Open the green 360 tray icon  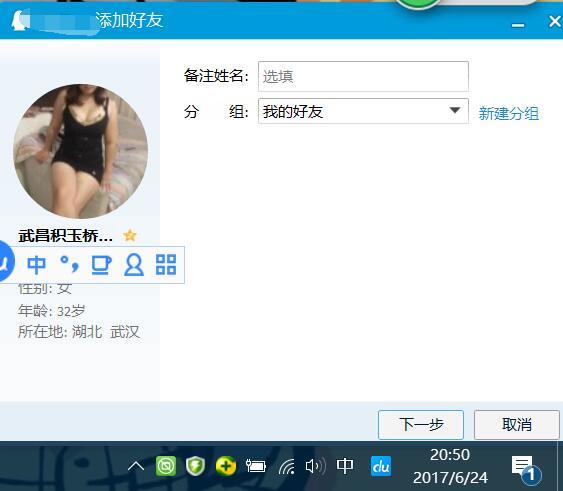tap(166, 466)
